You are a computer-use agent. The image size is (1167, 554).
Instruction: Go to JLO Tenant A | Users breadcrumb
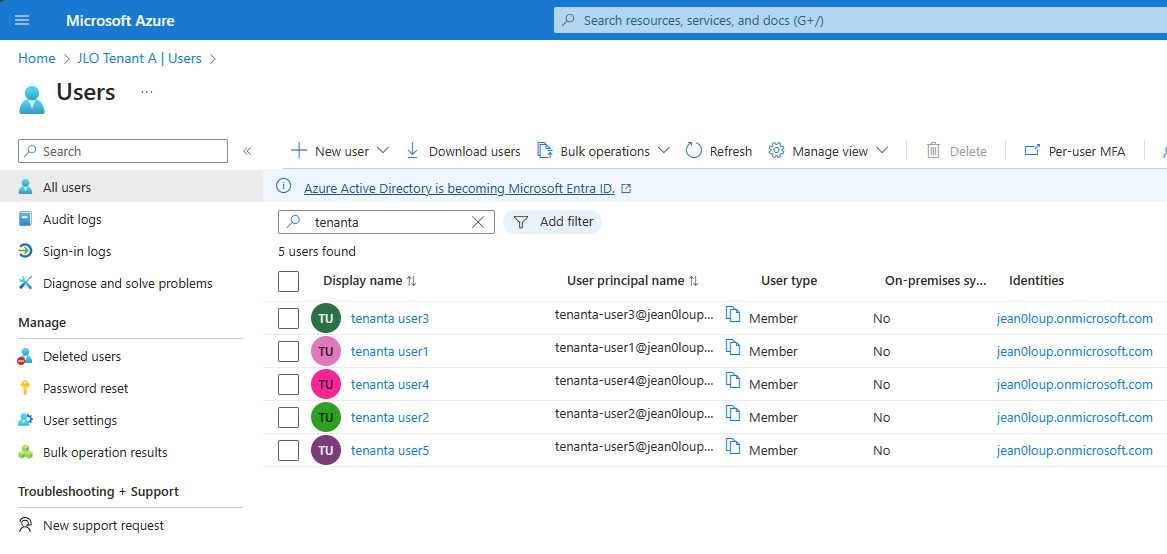(x=139, y=58)
